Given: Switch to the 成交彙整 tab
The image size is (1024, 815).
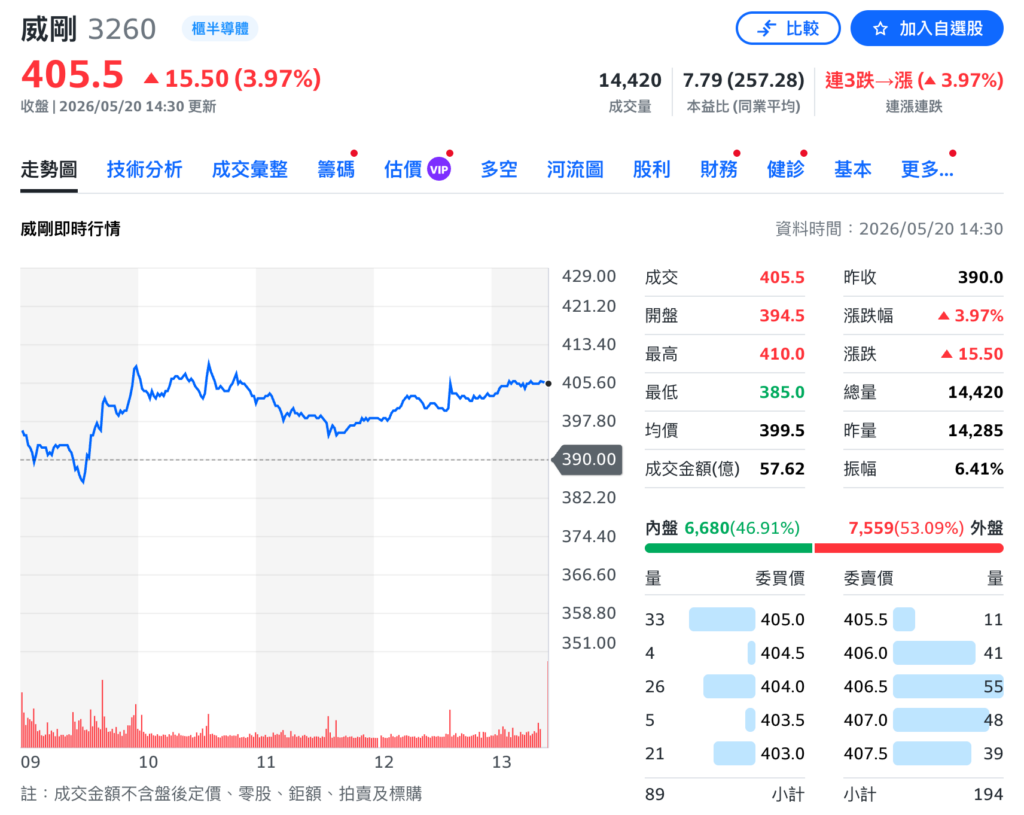Looking at the screenshot, I should pos(249,170).
